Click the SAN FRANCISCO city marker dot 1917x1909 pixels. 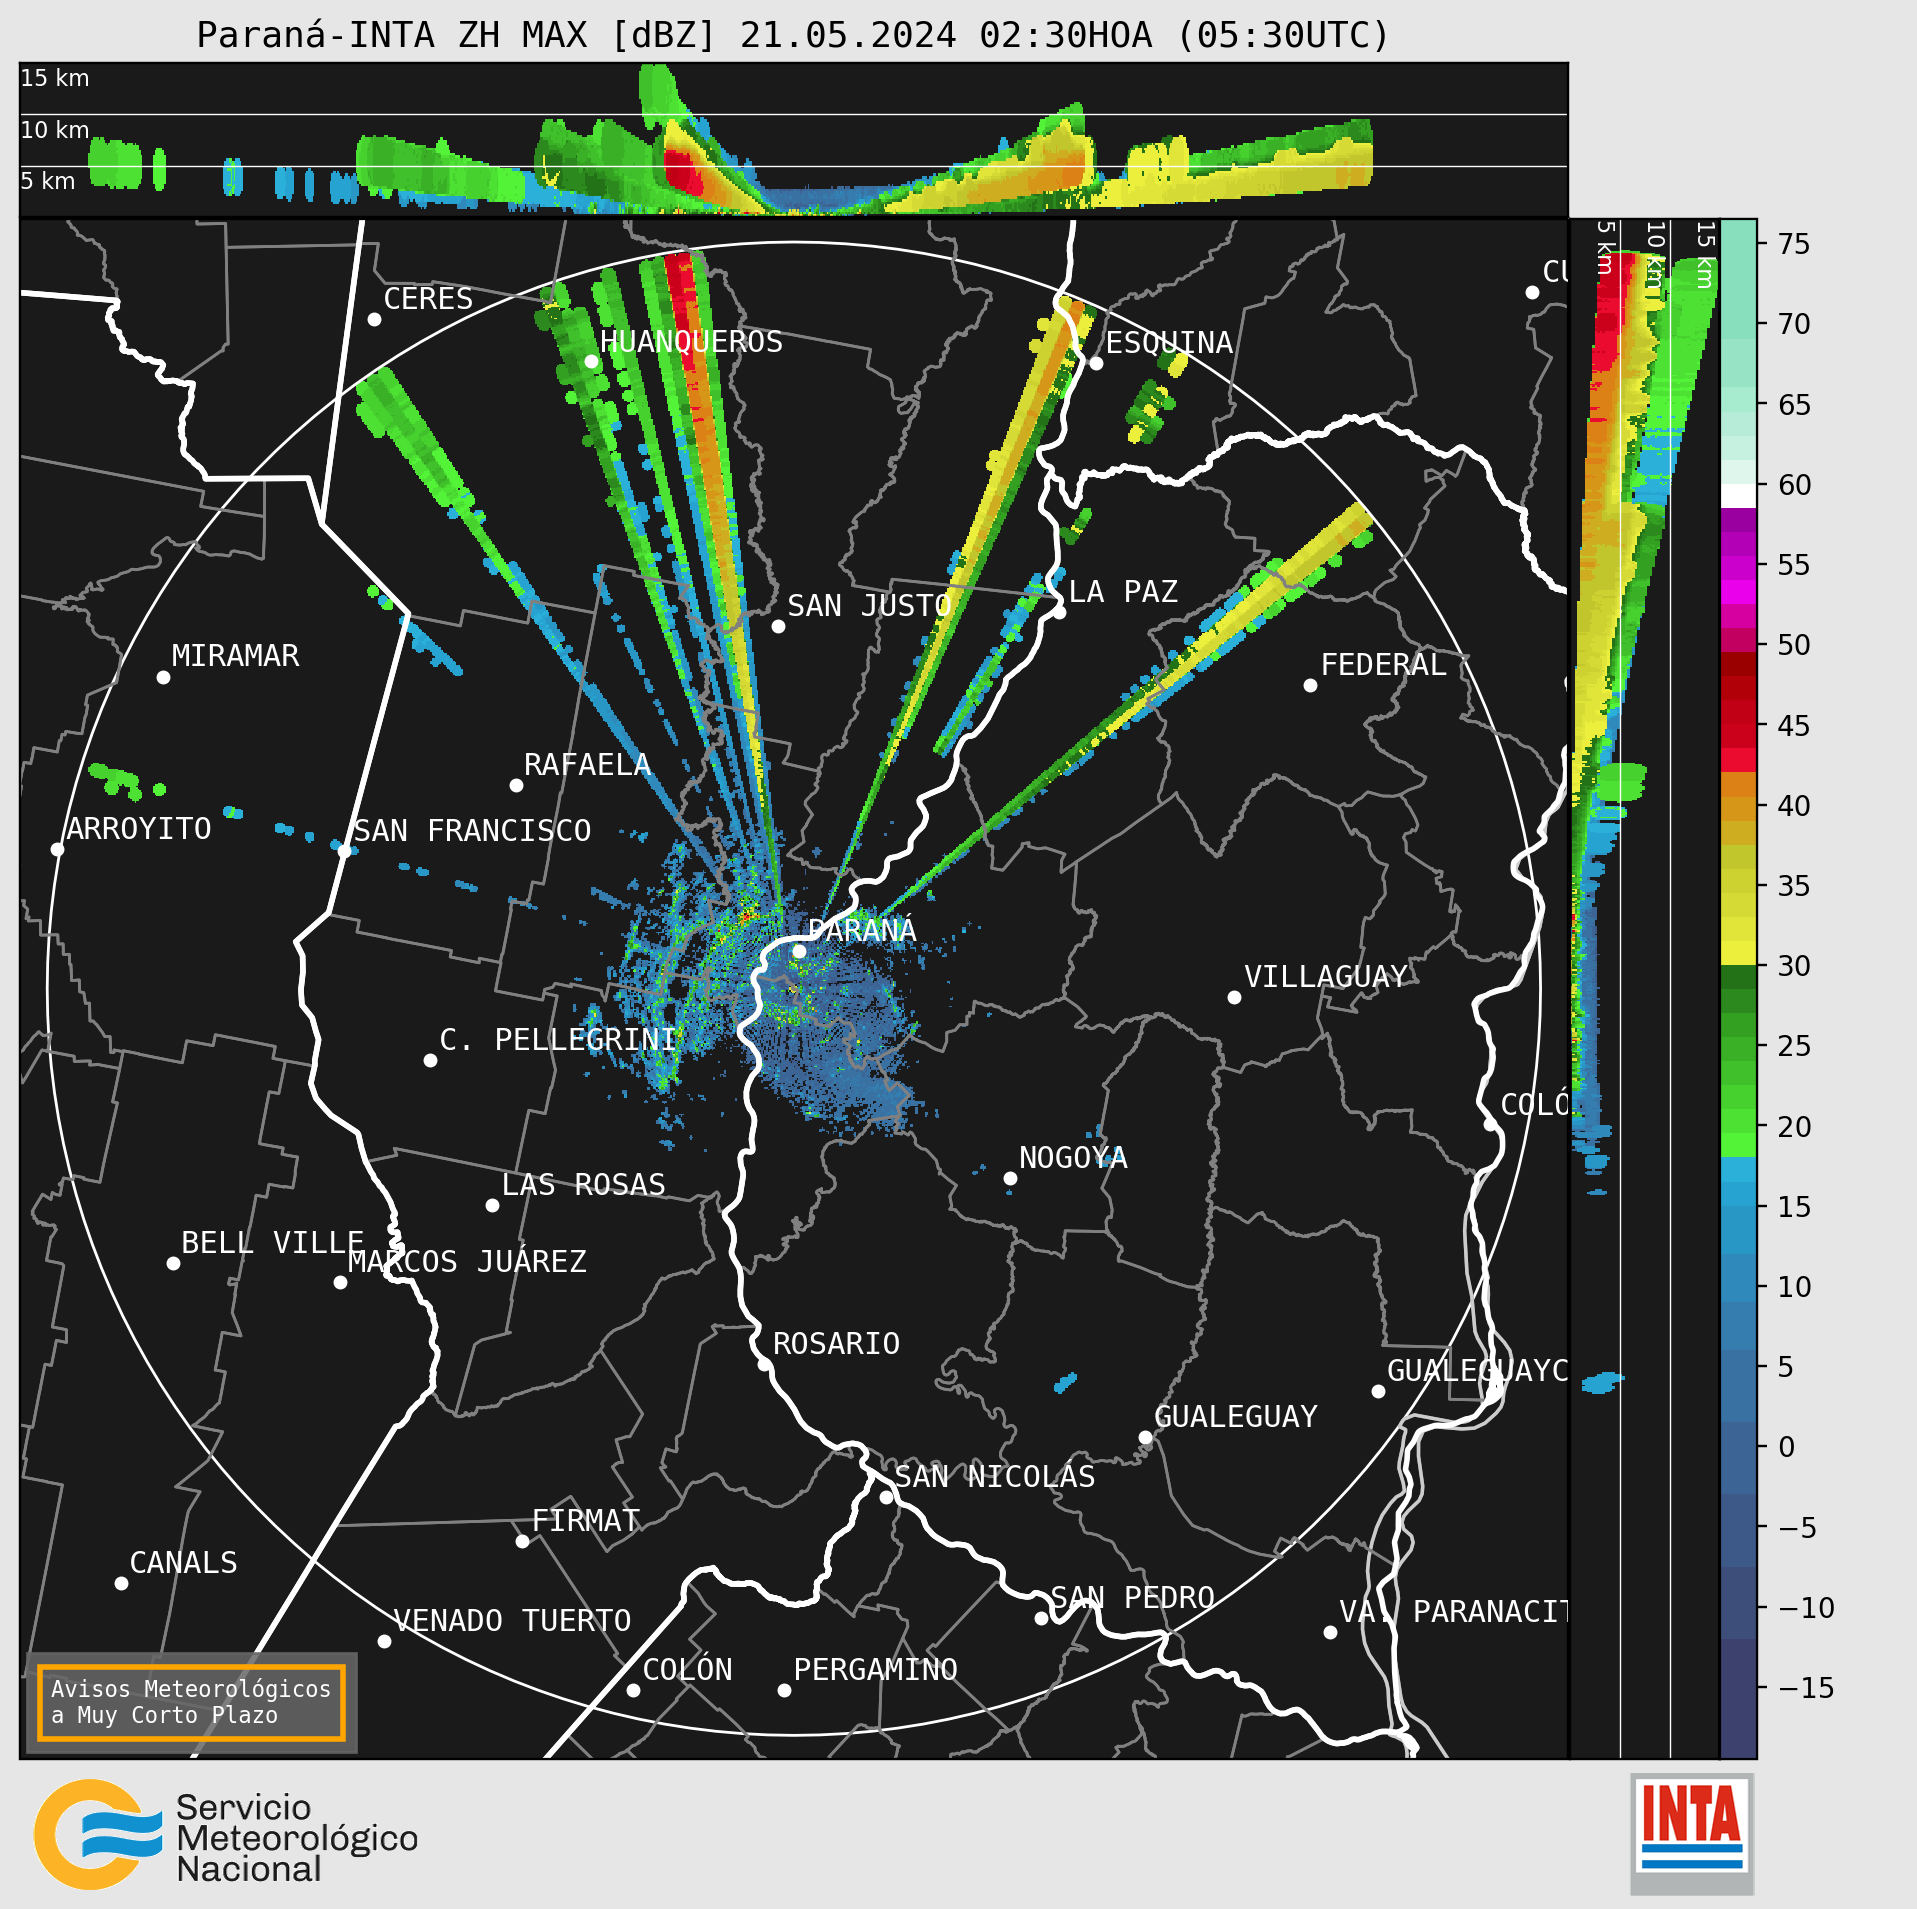(x=344, y=850)
